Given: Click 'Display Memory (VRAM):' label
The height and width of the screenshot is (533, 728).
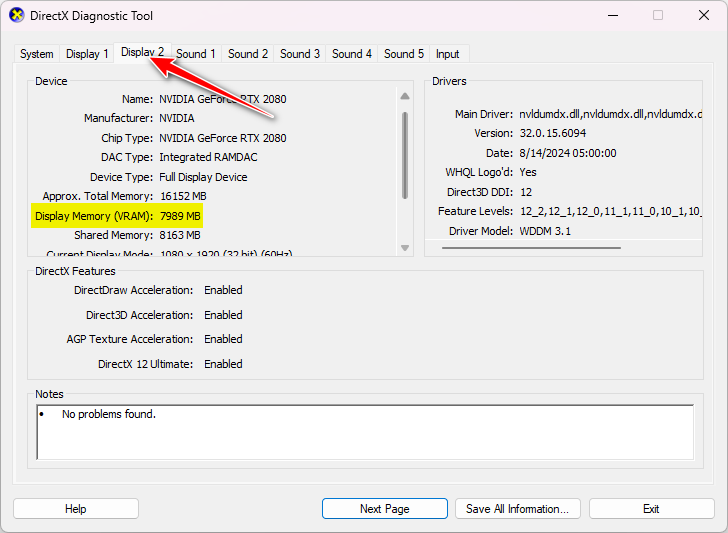Looking at the screenshot, I should click(94, 216).
